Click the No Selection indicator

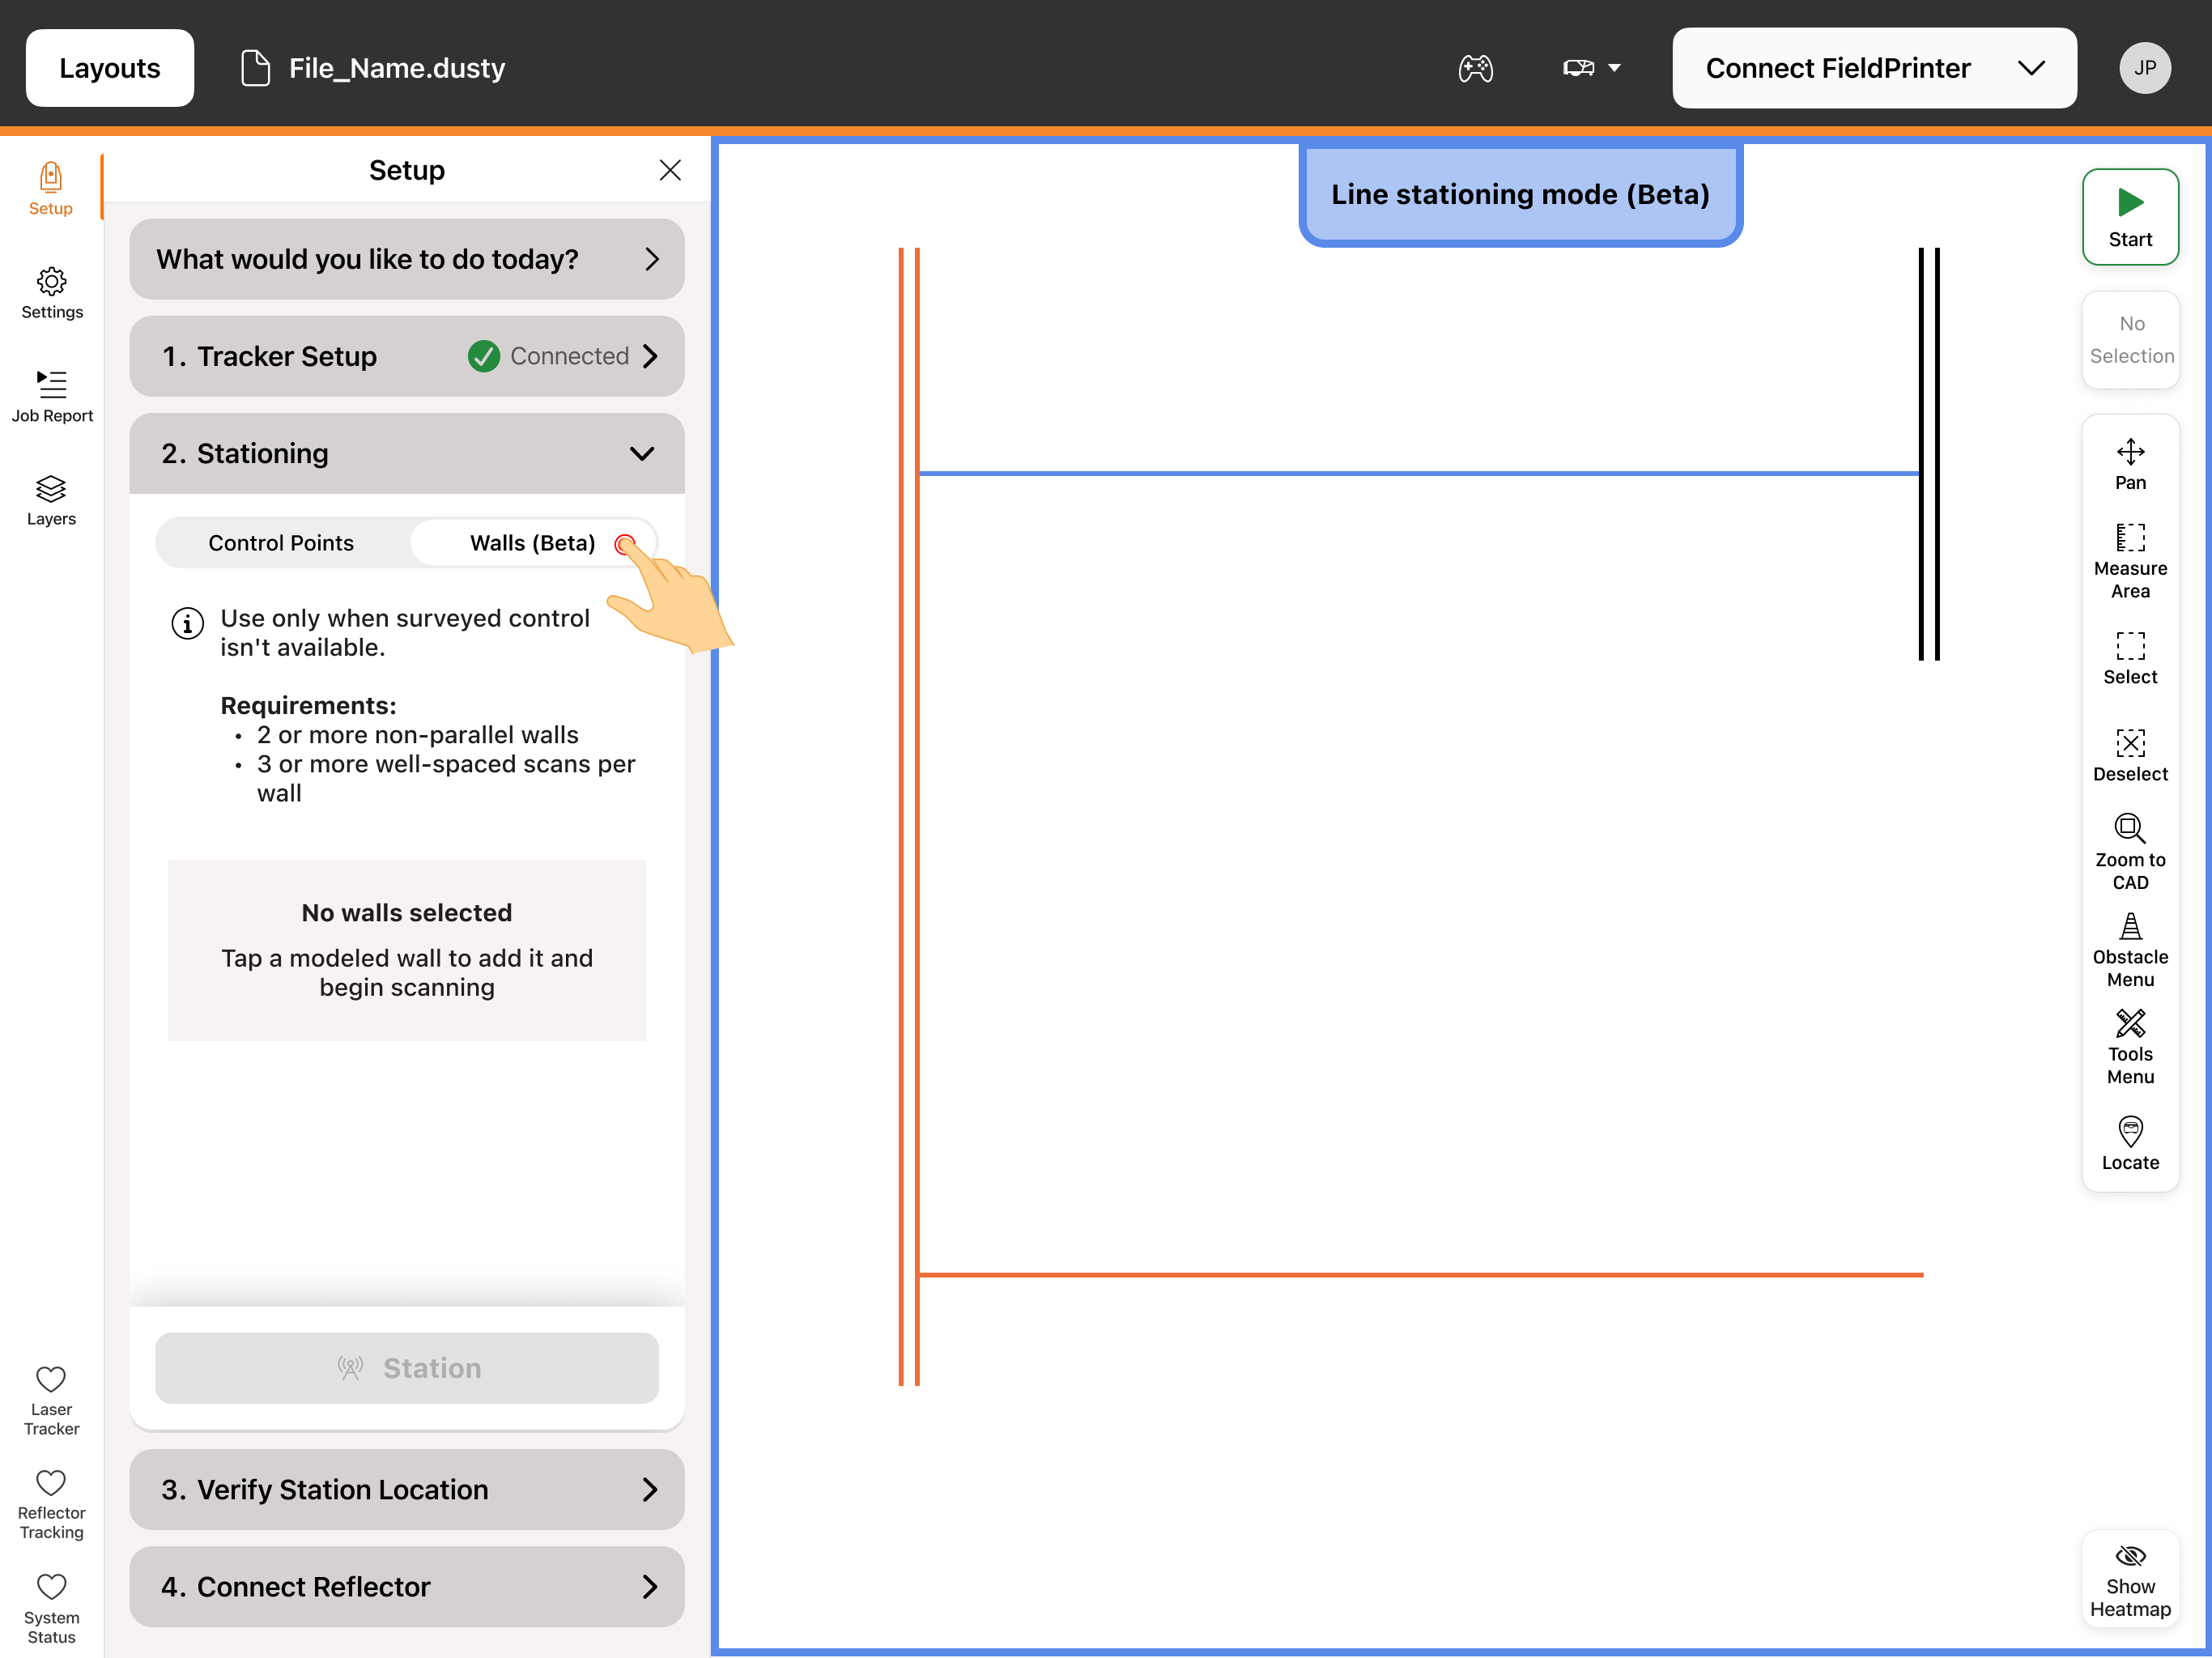tap(2130, 340)
